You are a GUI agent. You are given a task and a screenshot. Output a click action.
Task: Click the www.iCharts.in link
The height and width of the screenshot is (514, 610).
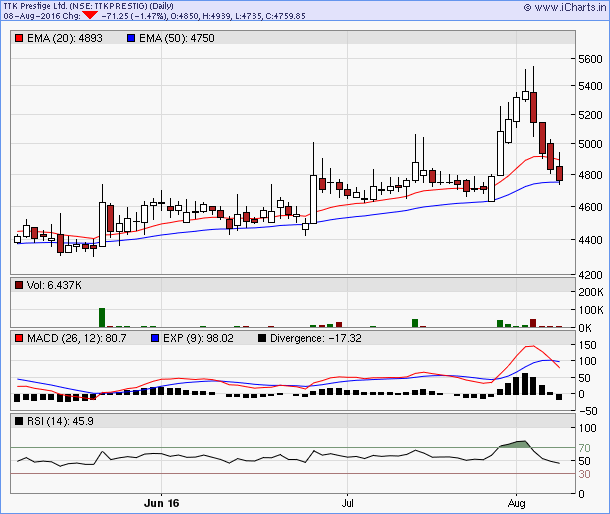click(x=570, y=7)
